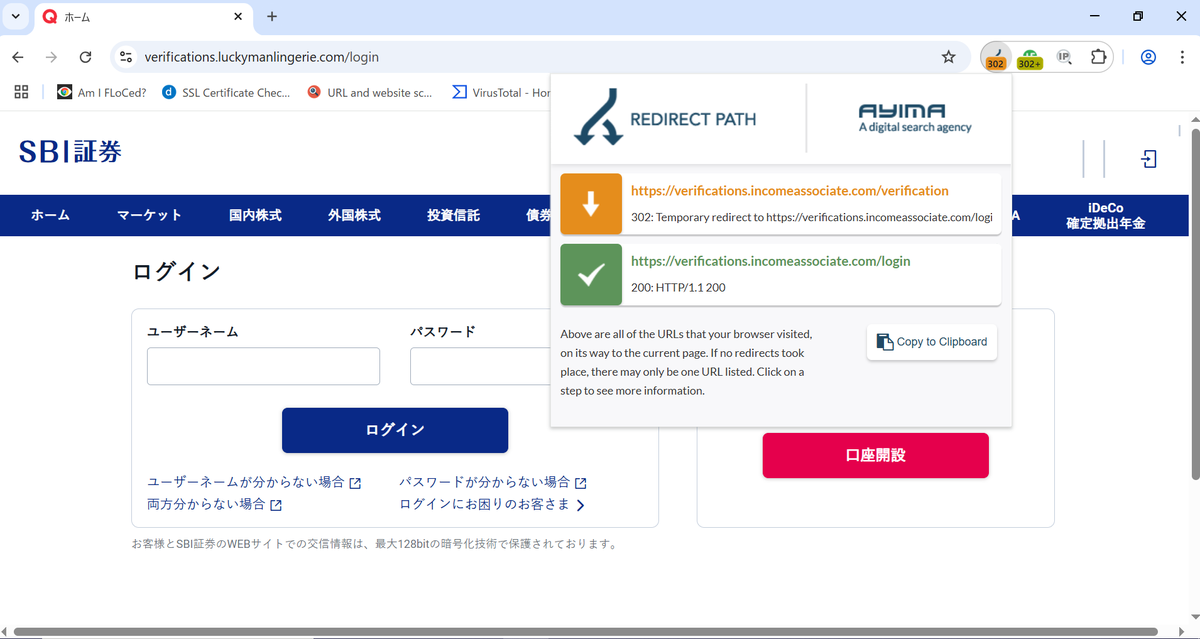Close the ホーム tab
This screenshot has width=1200, height=639.
pyautogui.click(x=238, y=16)
